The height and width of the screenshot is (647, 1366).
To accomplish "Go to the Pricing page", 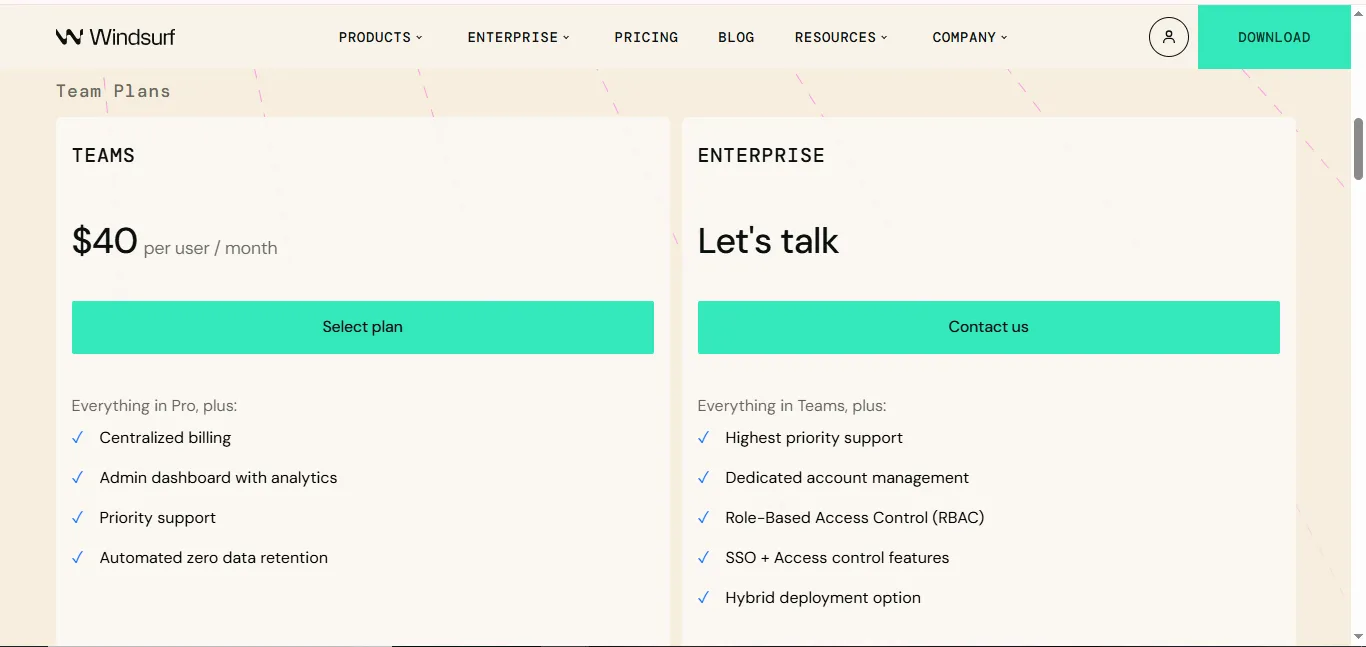I will pos(646,37).
